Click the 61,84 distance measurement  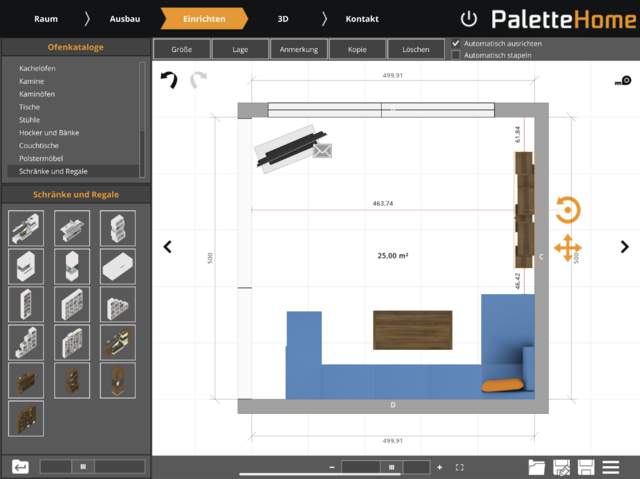(518, 134)
